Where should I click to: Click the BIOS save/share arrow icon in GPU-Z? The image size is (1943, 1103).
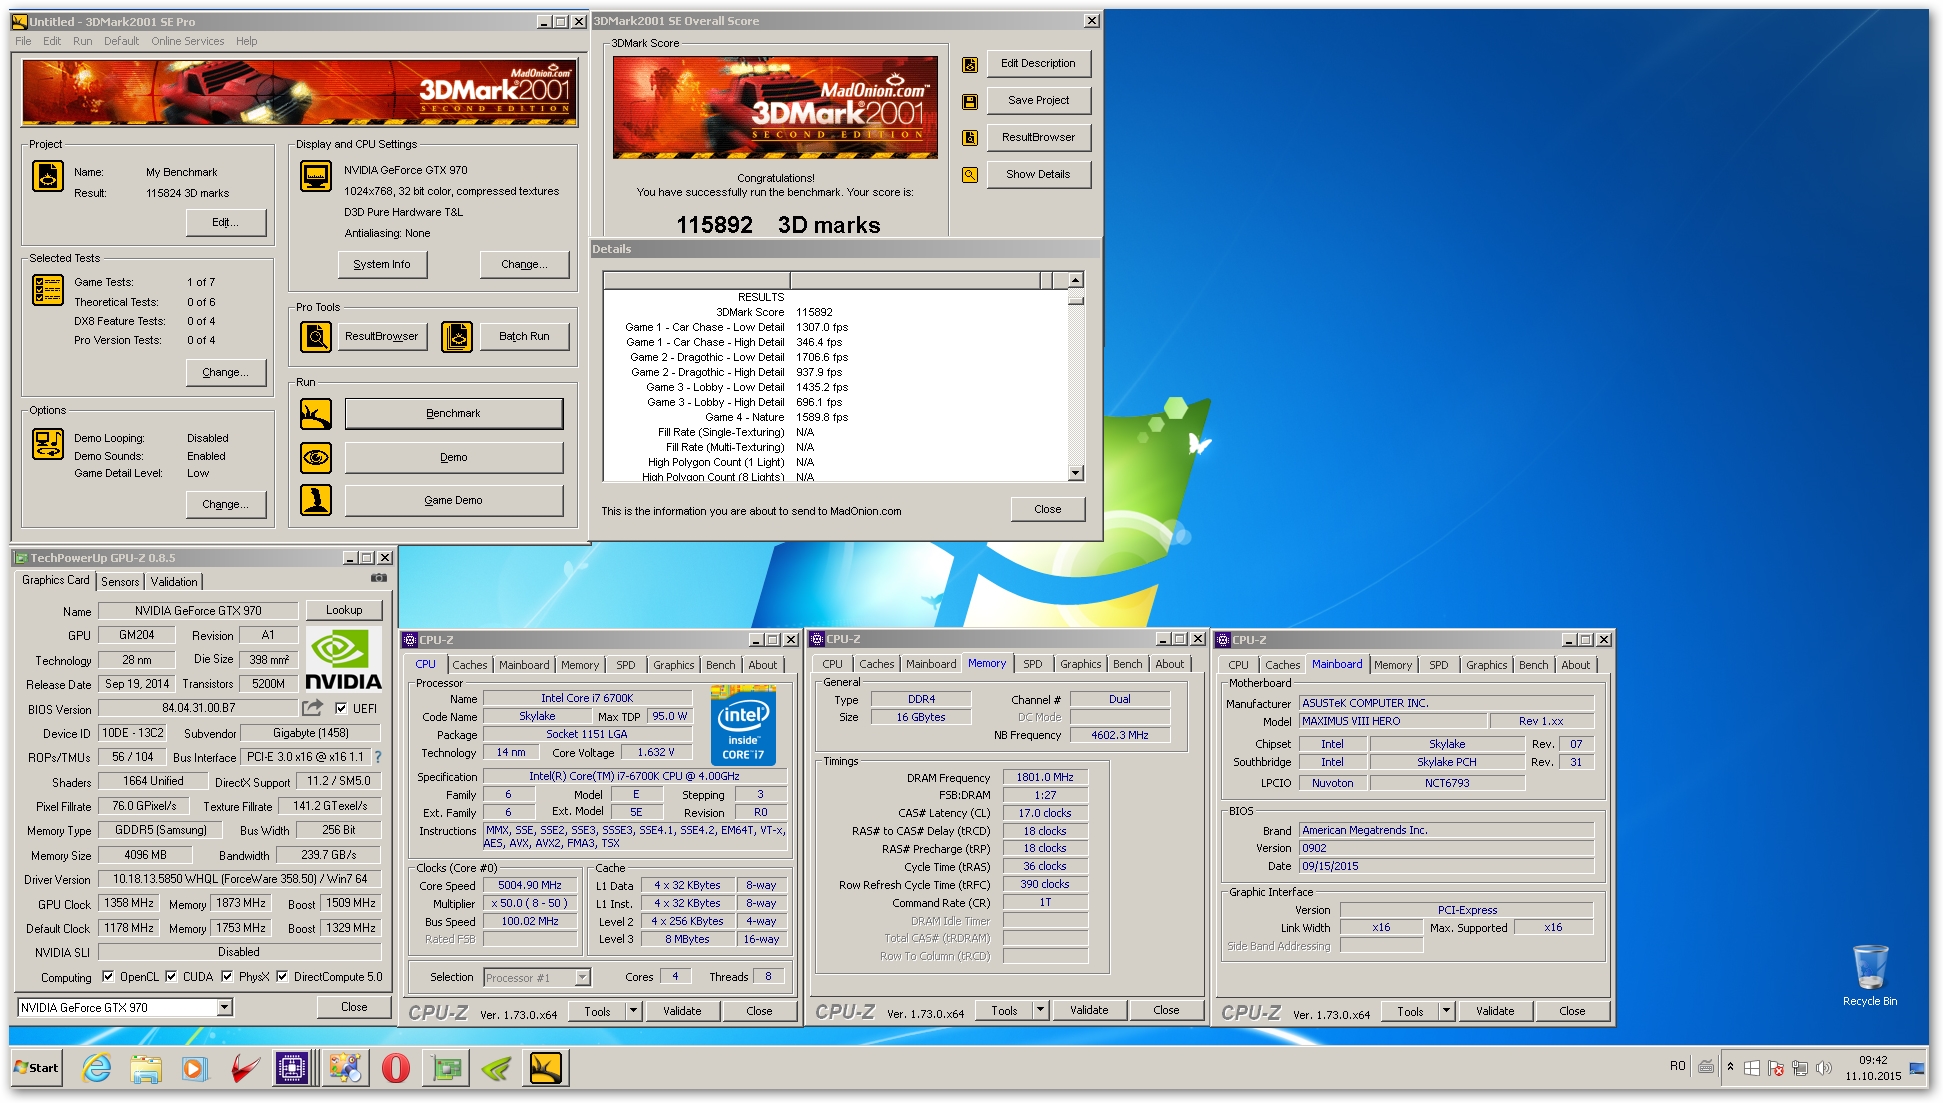(x=313, y=708)
